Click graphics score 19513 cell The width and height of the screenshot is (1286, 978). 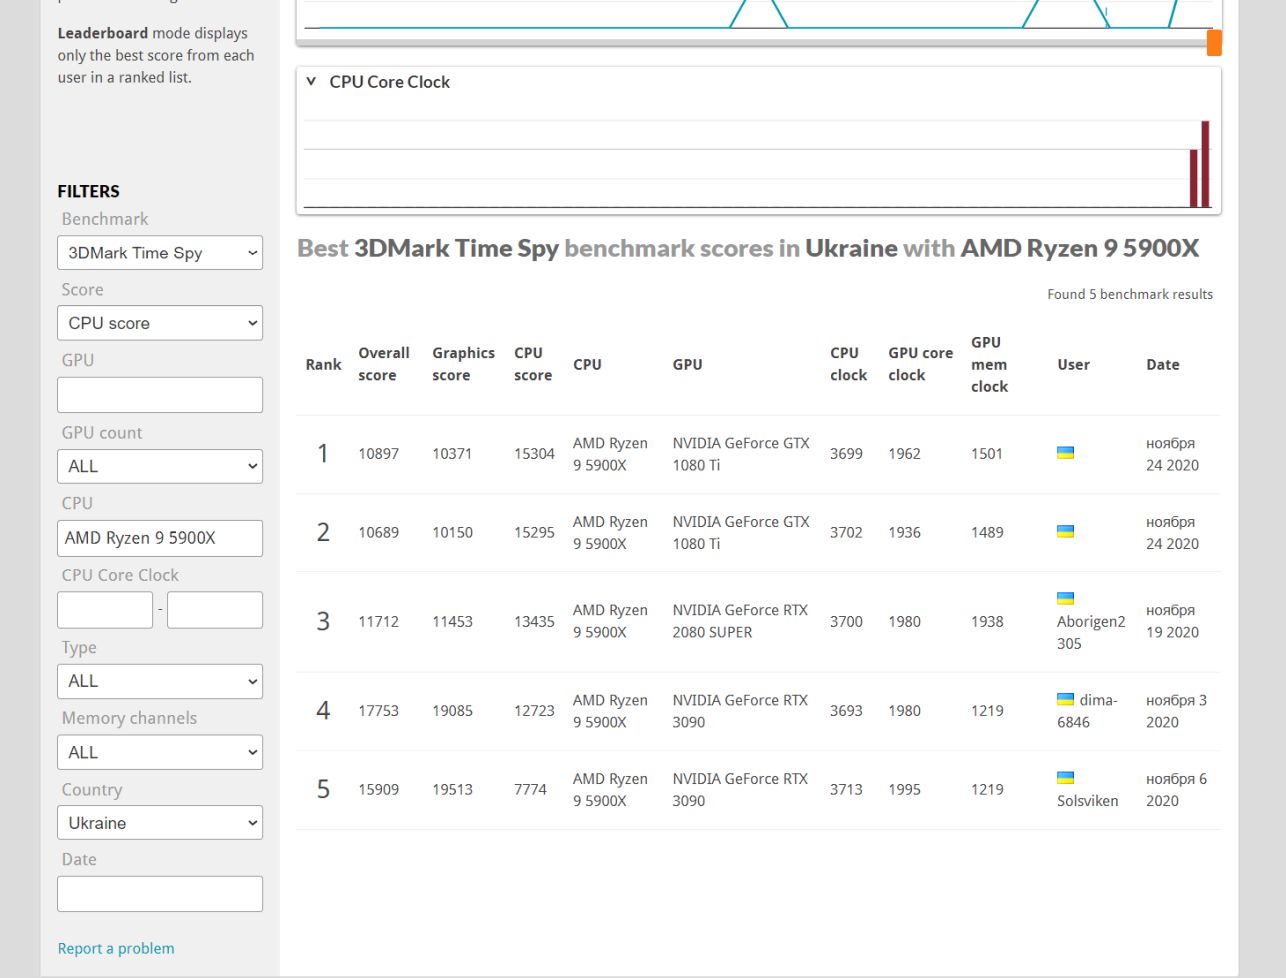coord(452,790)
